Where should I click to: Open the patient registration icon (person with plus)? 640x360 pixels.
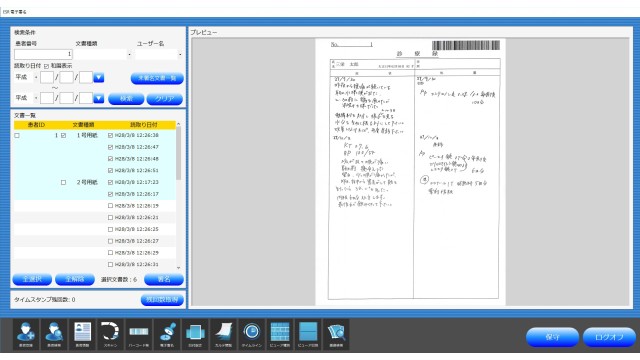pos(26,334)
